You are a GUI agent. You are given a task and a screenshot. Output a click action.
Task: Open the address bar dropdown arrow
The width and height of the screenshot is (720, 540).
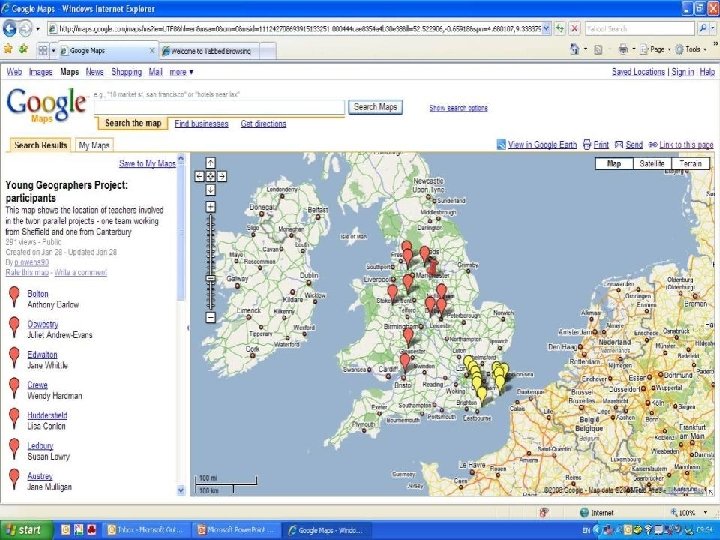pyautogui.click(x=546, y=28)
